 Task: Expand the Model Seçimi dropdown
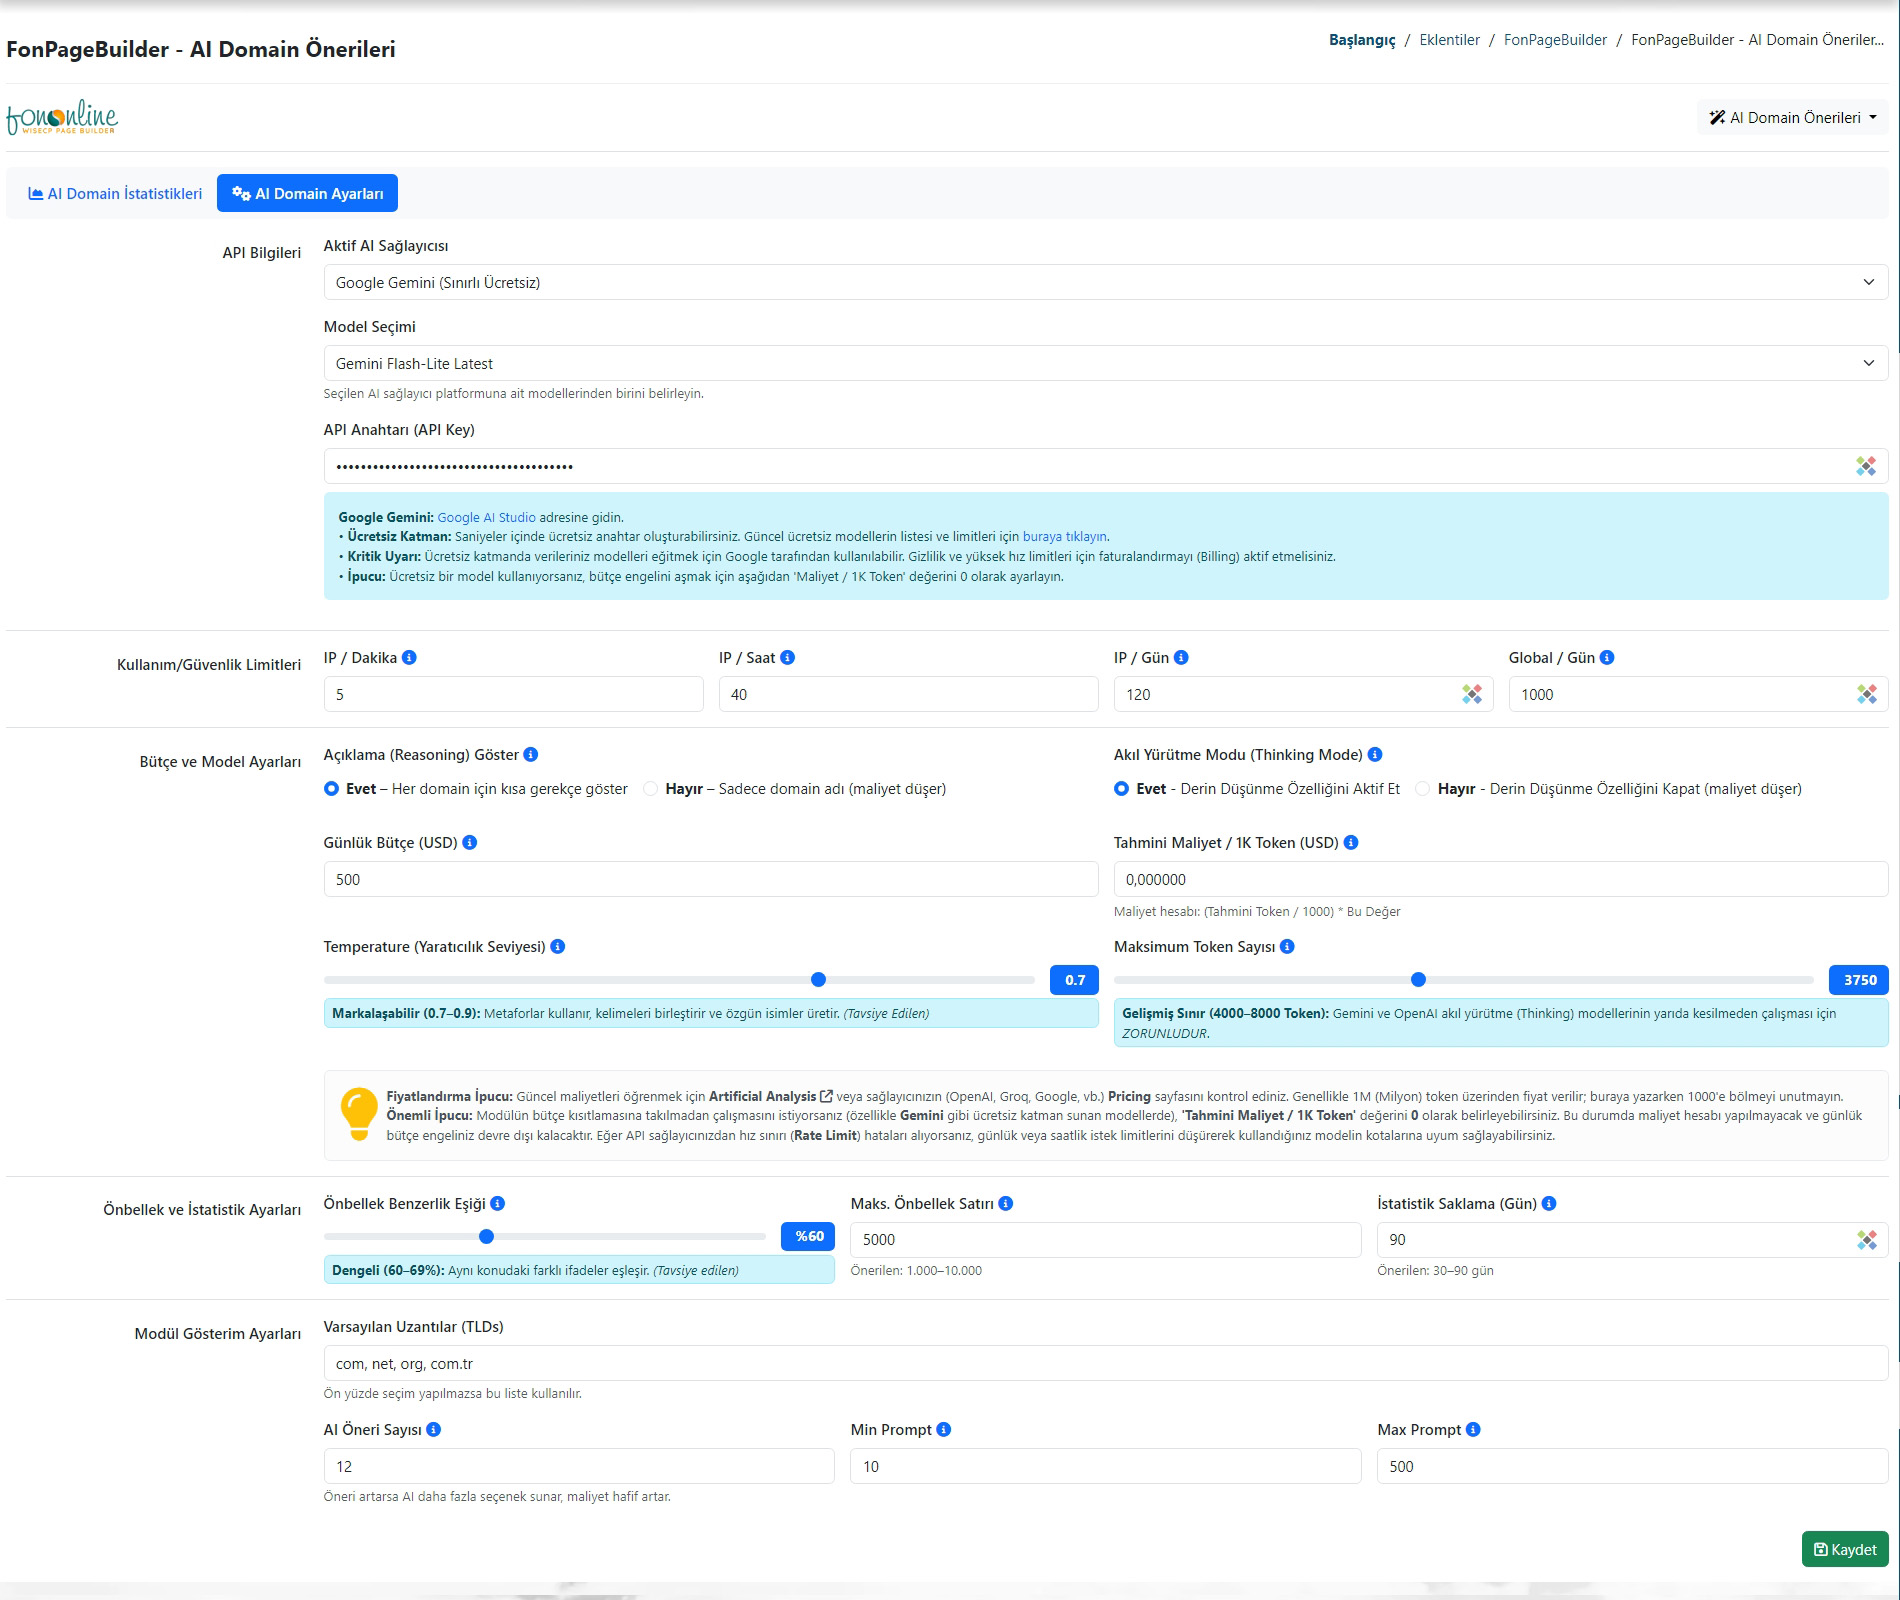[x=1106, y=364]
